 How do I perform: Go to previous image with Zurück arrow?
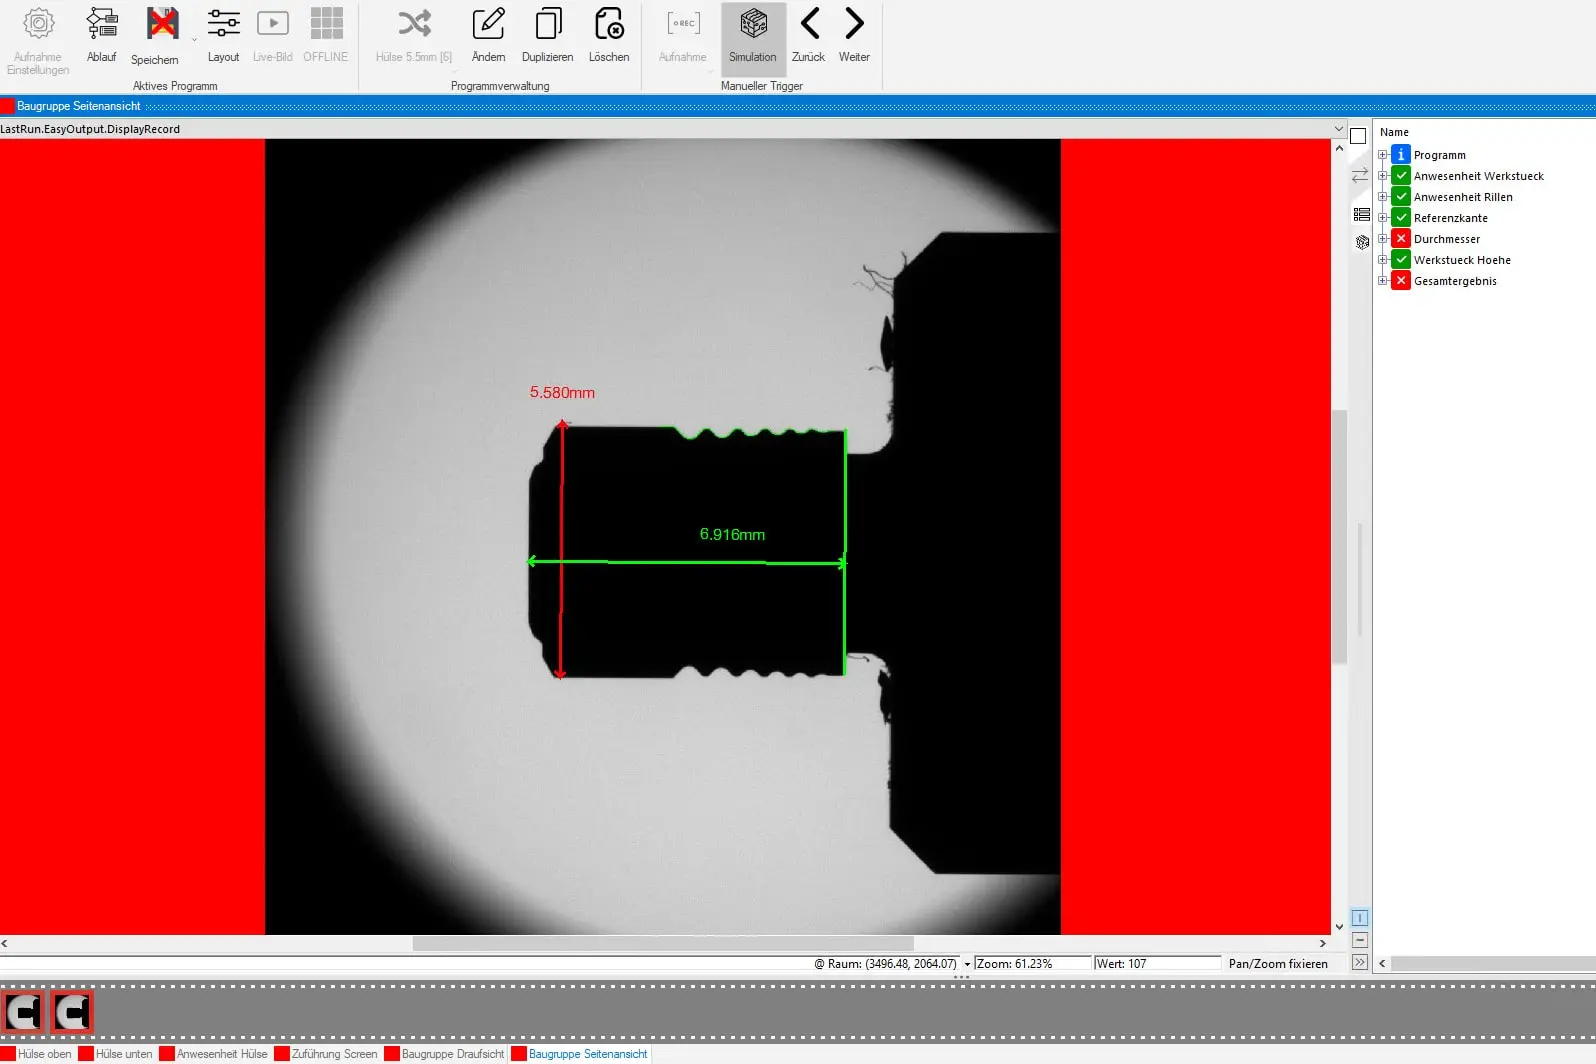tap(809, 25)
